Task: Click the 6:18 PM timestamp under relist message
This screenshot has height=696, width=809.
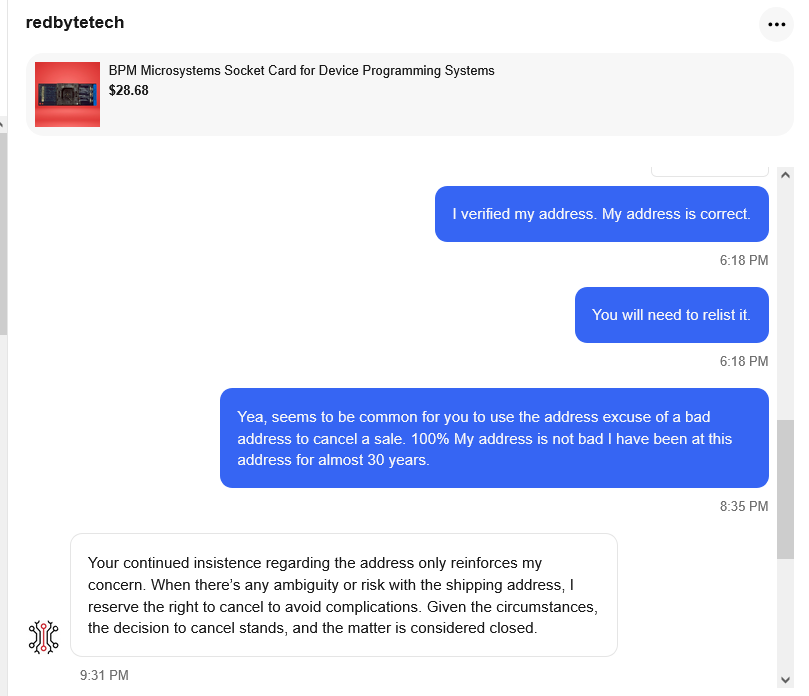Action: (744, 361)
